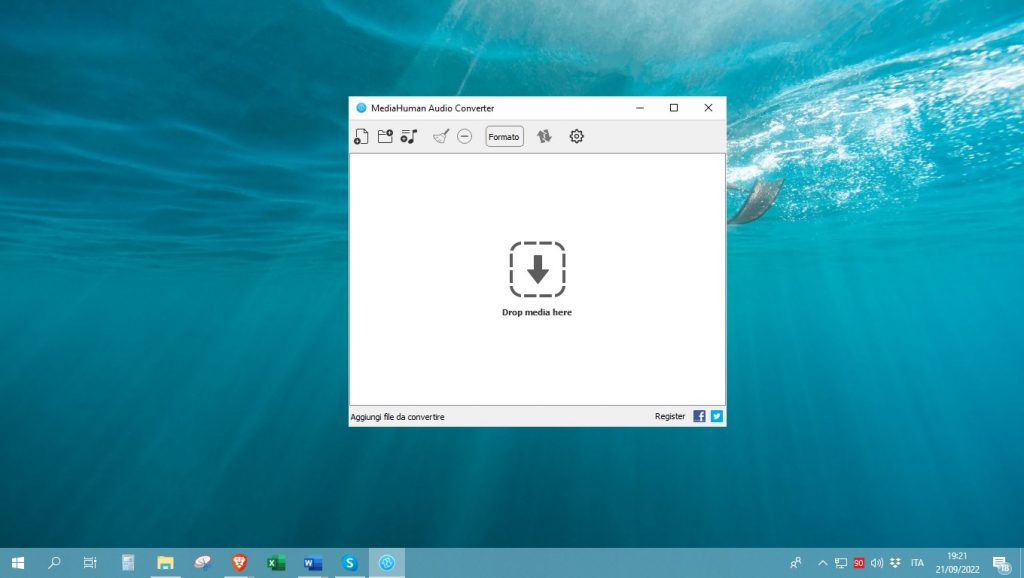Open the Formato settings
This screenshot has height=578, width=1024.
503,136
